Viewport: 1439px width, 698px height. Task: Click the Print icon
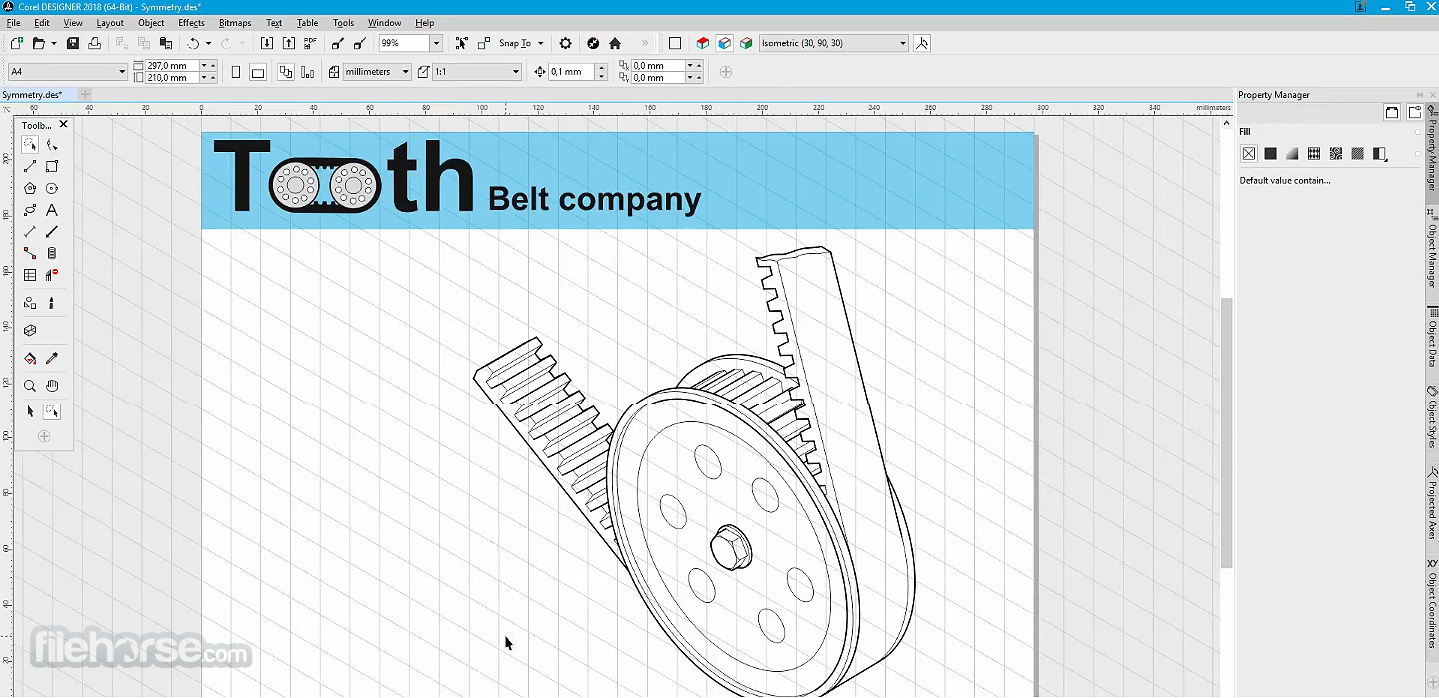94,43
